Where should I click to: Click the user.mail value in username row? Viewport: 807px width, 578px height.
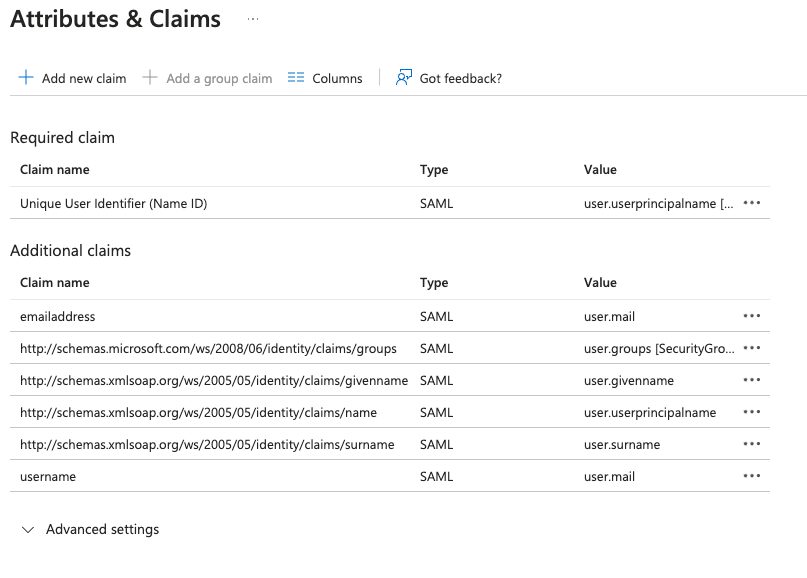click(x=609, y=477)
